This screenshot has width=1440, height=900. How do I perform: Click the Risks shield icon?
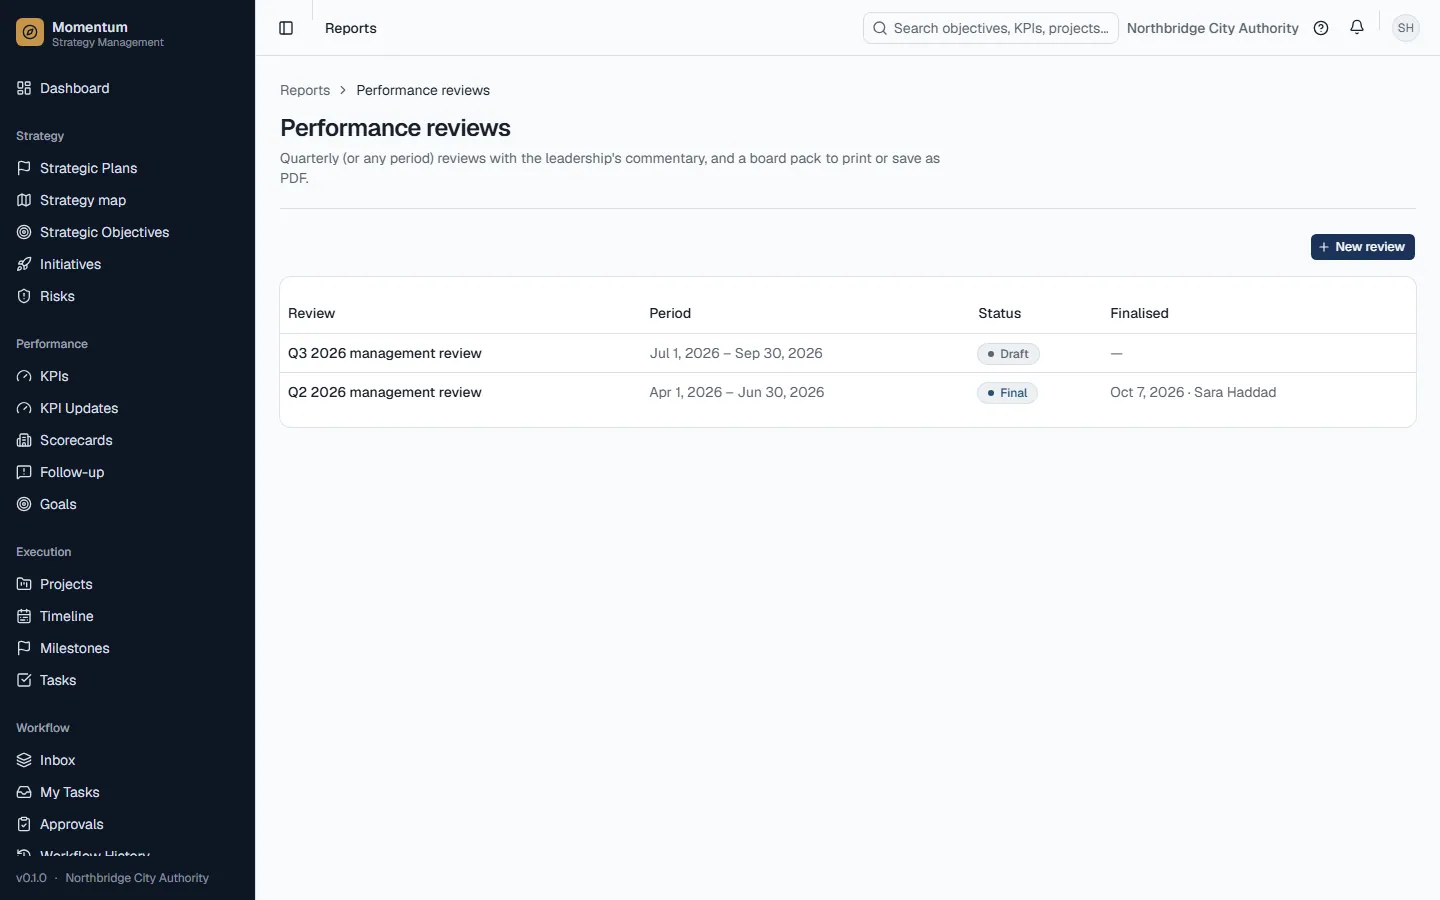[24, 296]
